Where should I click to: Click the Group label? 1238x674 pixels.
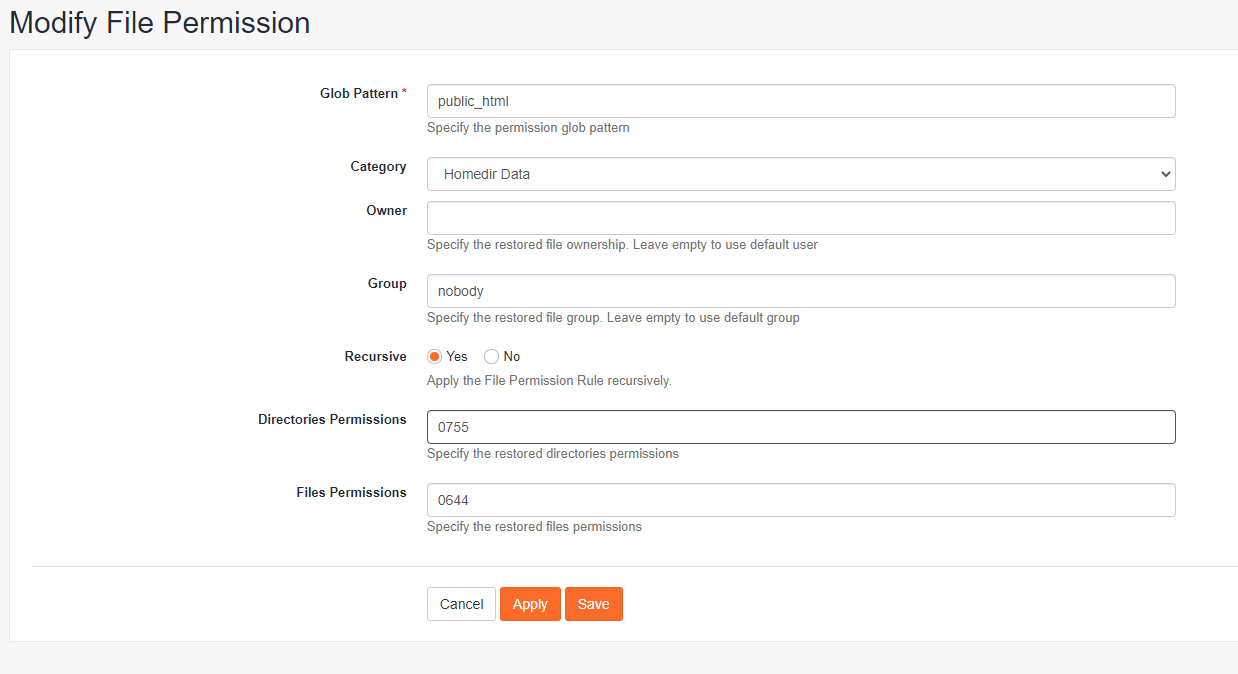(387, 284)
